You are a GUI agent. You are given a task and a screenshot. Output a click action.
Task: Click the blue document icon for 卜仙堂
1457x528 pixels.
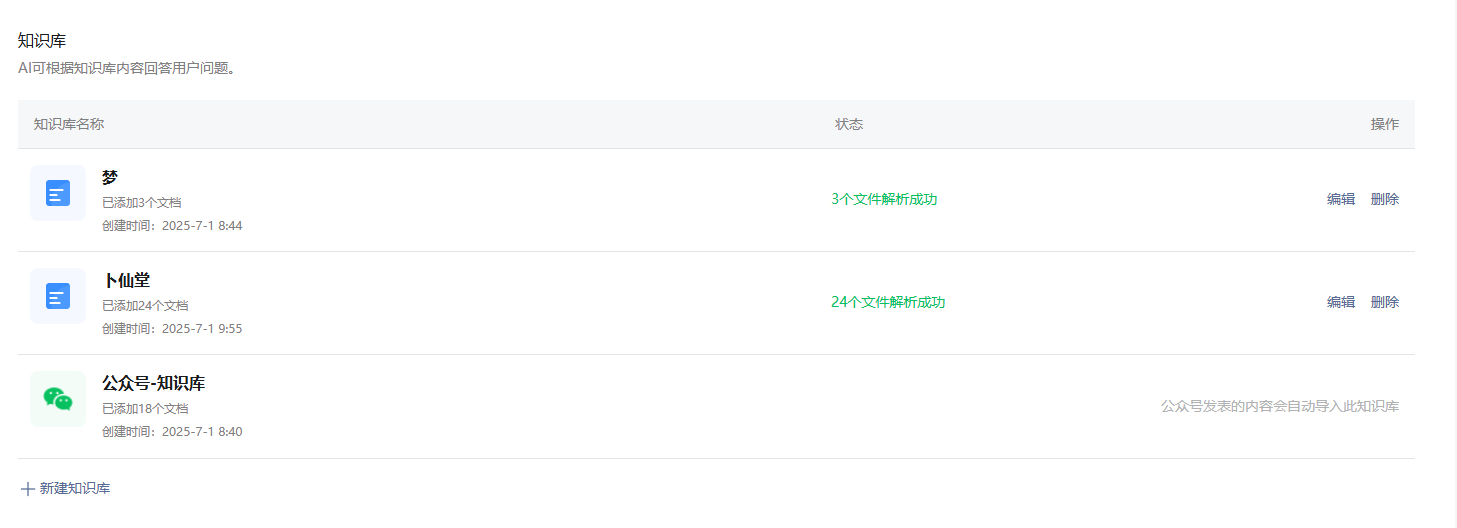58,296
